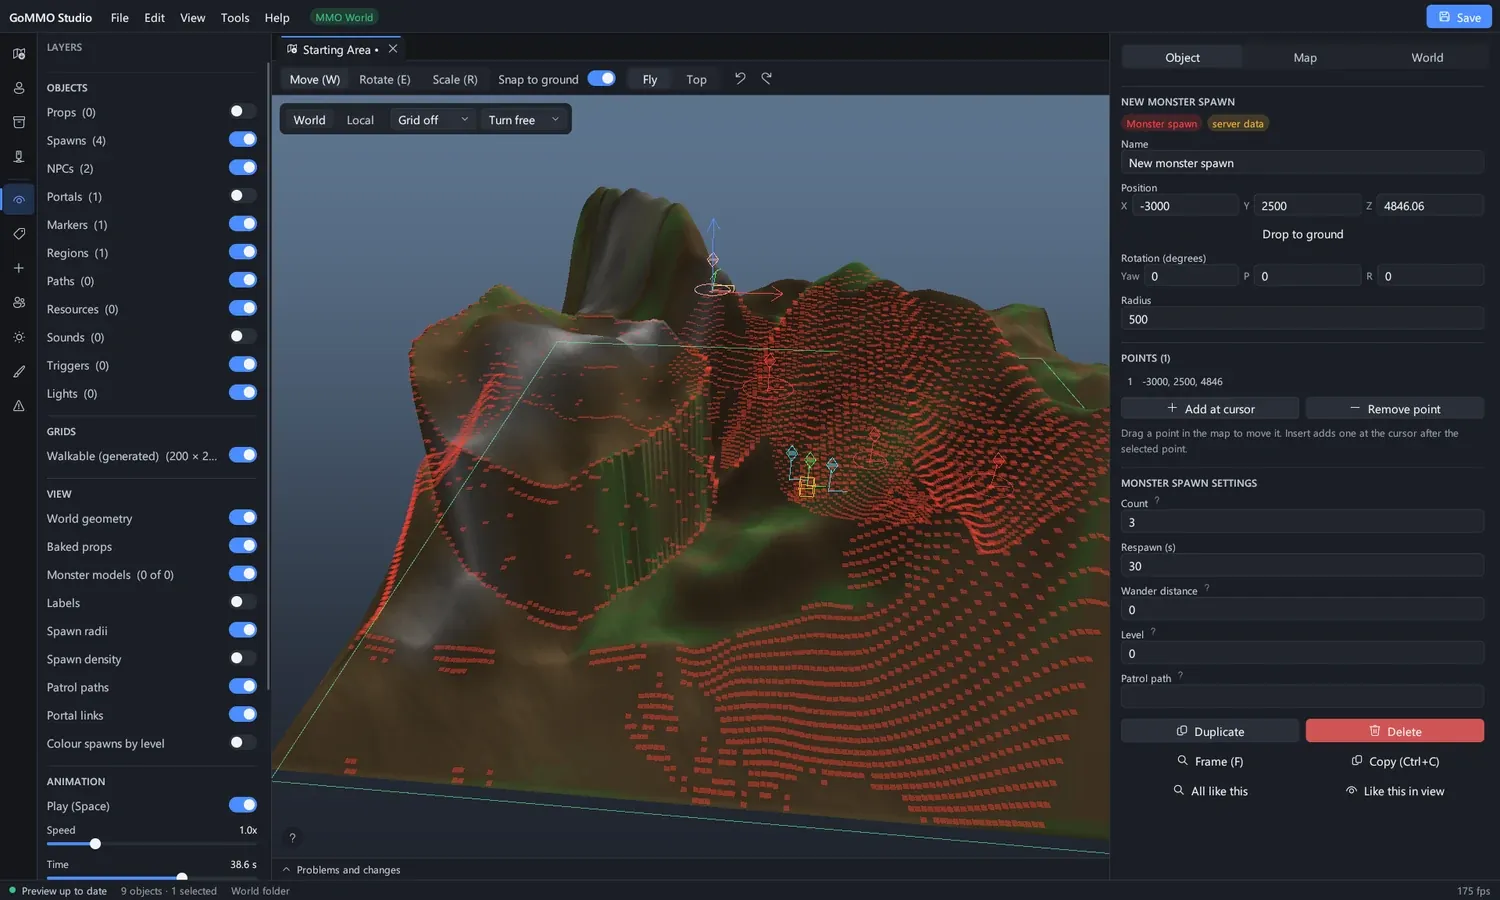The height and width of the screenshot is (900, 1500).
Task: Close the Starting Area tab
Action: (393, 49)
